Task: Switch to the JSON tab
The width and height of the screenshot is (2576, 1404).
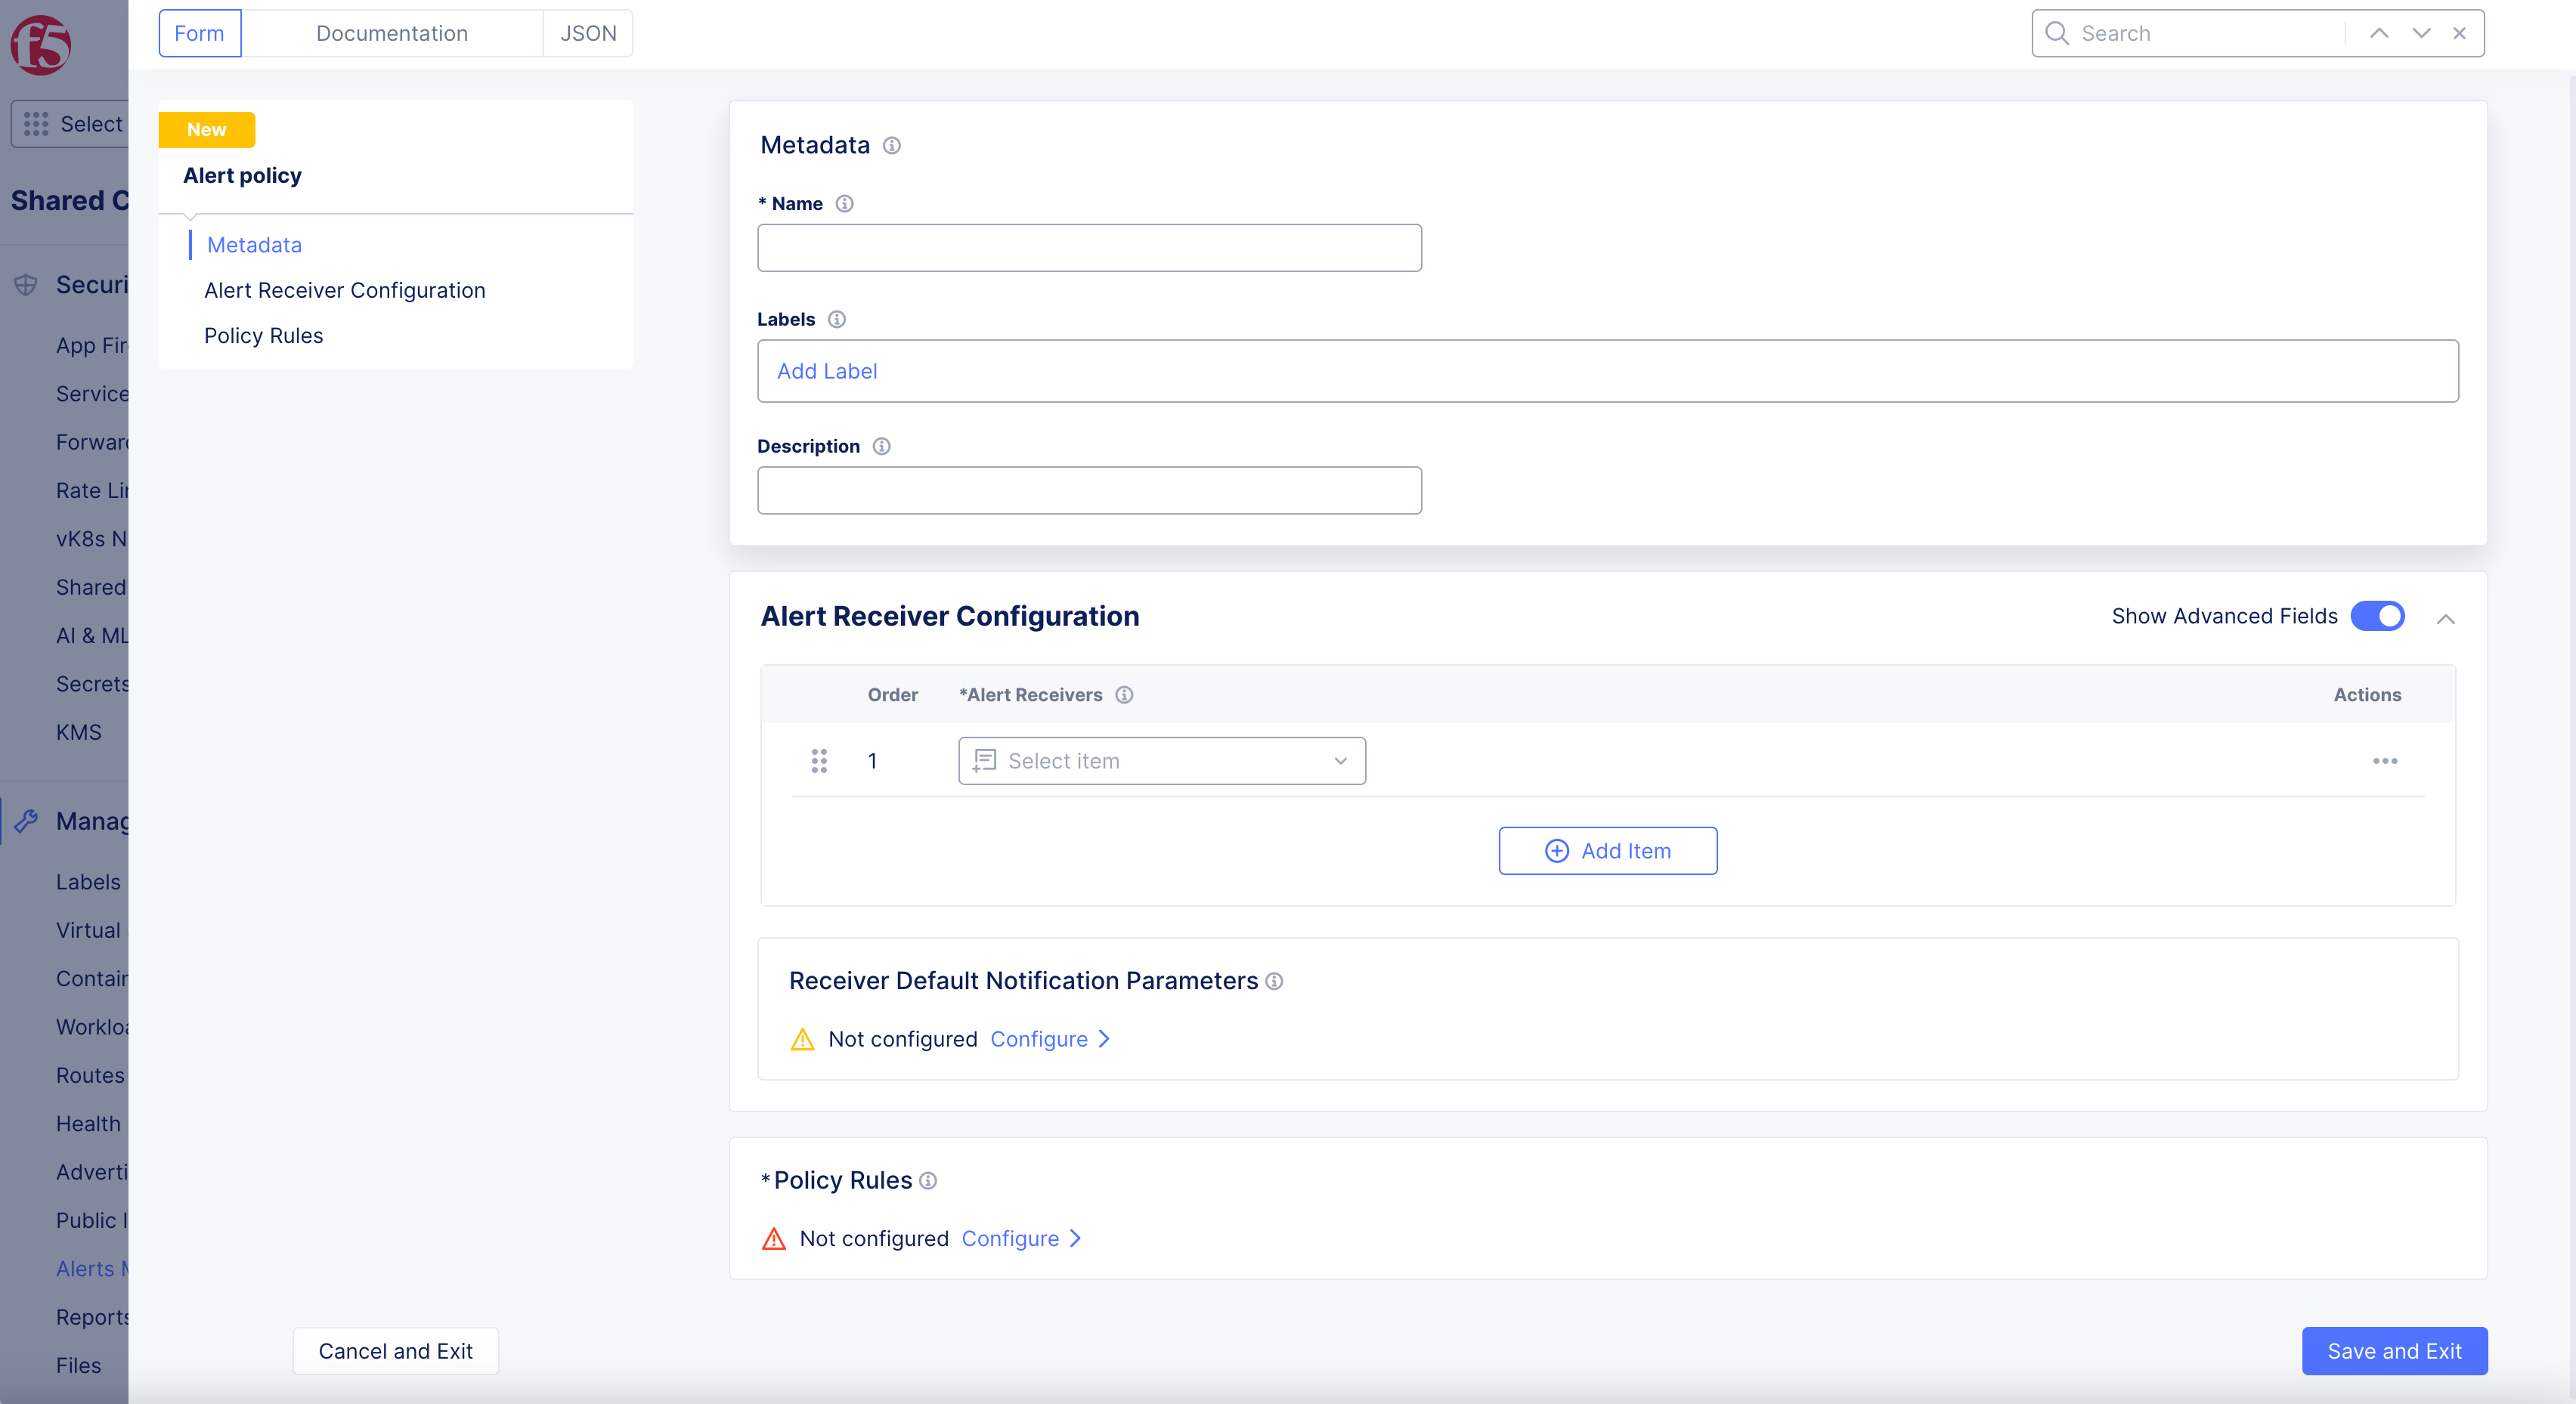Action: pos(588,33)
